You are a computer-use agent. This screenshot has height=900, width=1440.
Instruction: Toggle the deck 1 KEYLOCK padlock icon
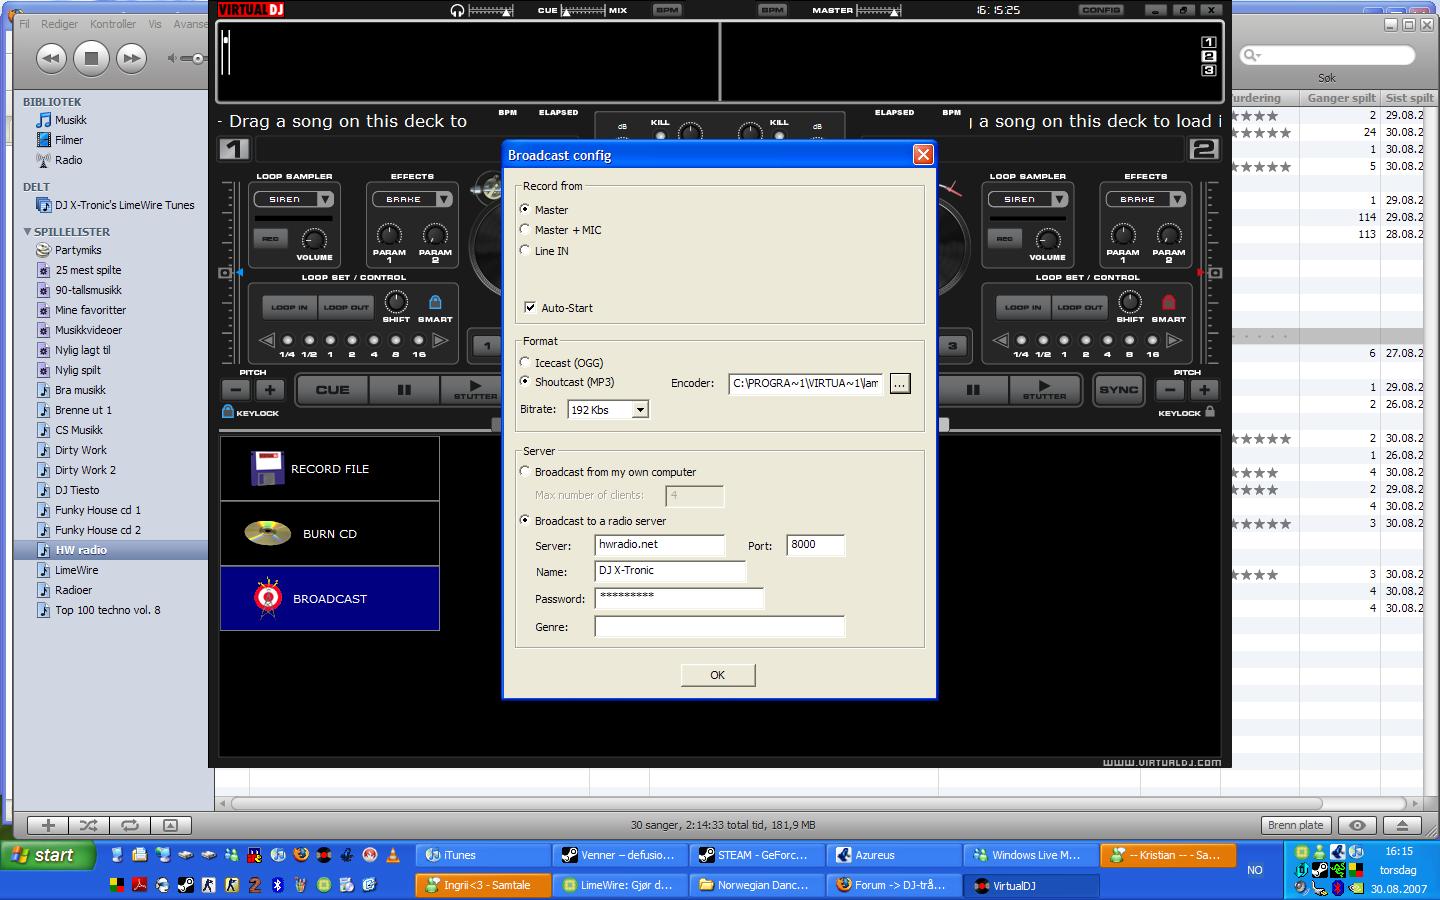tap(227, 411)
